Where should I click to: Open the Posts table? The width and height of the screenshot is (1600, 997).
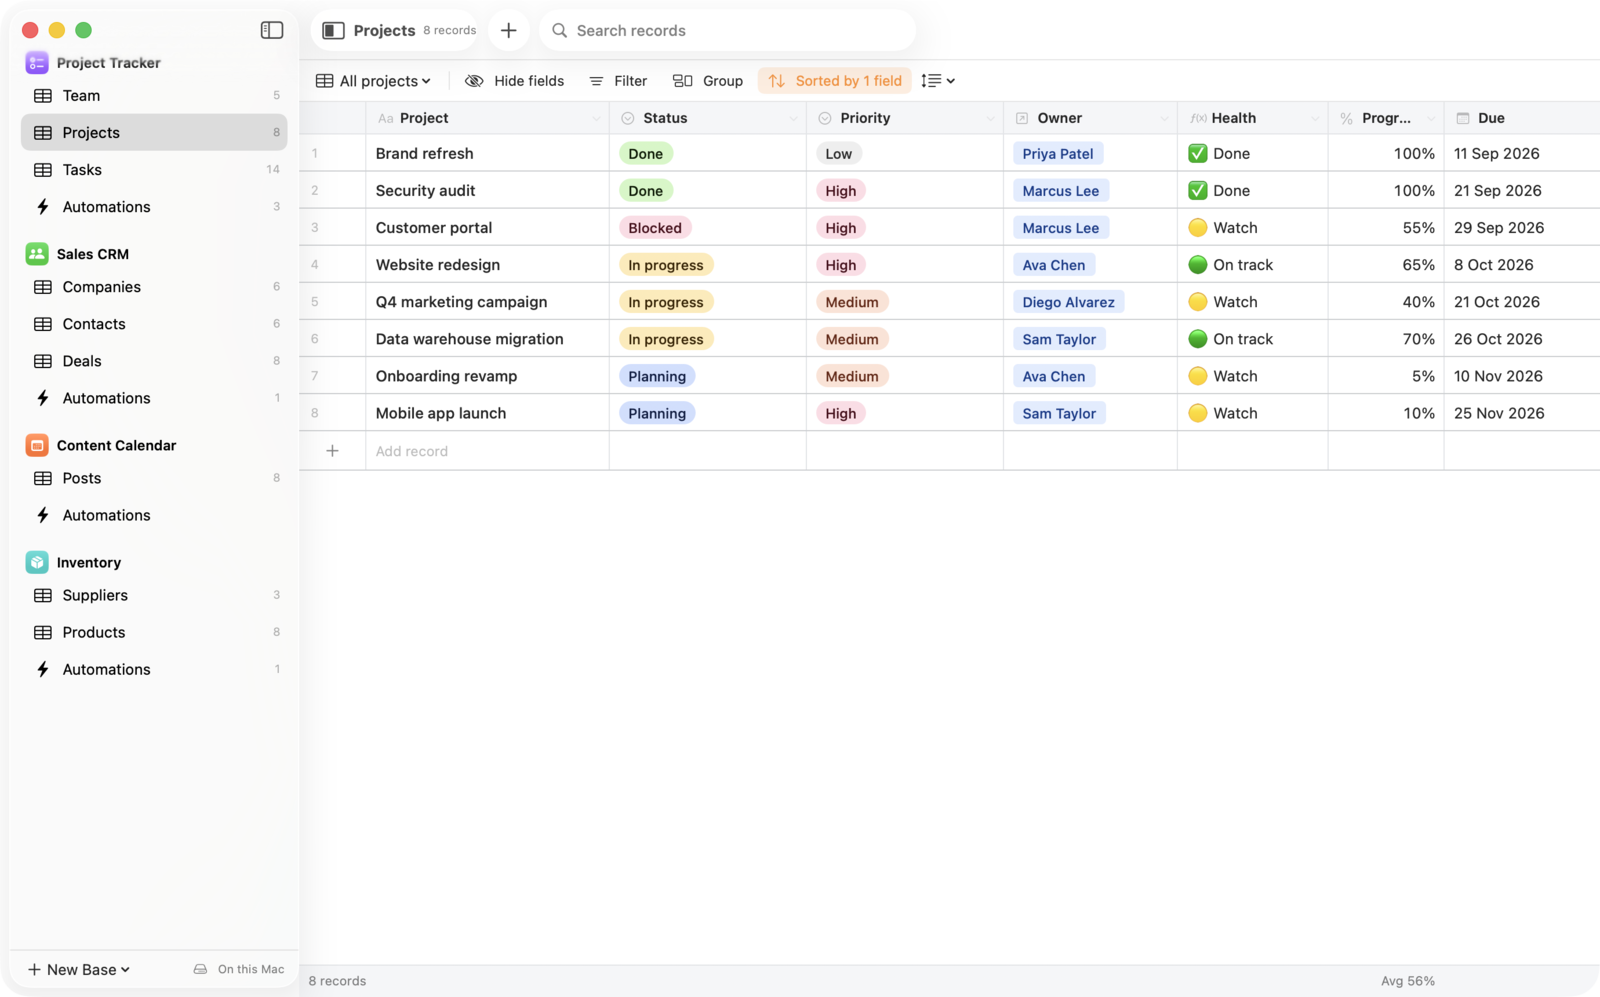tap(154, 478)
